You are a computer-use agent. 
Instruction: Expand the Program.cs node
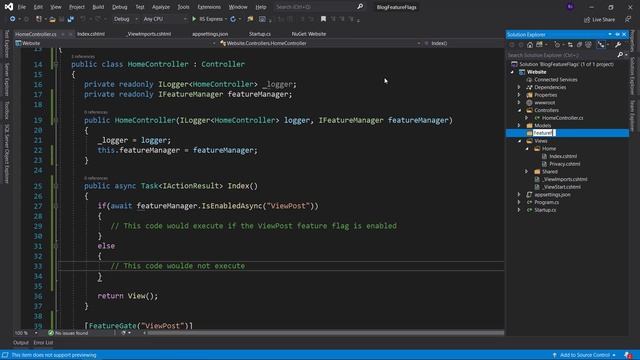(x=519, y=202)
